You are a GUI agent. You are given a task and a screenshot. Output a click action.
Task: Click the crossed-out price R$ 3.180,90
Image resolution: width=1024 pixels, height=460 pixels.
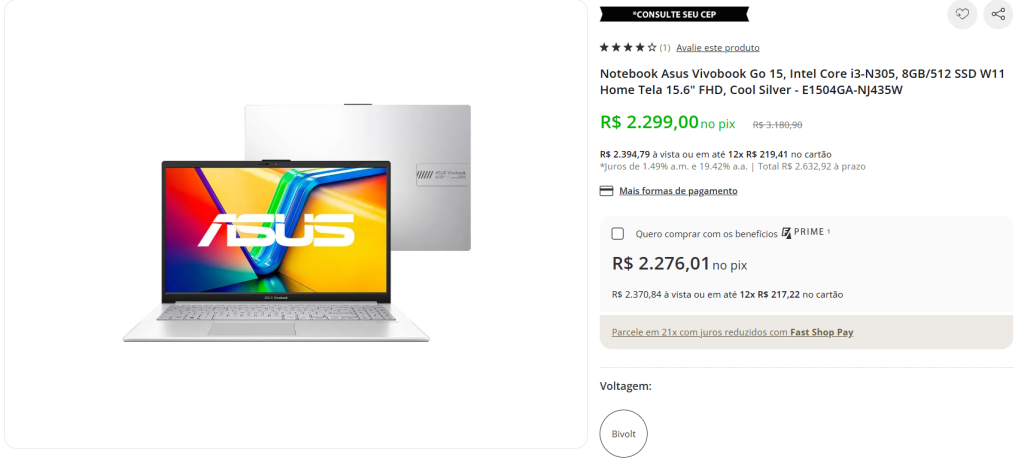click(x=777, y=124)
